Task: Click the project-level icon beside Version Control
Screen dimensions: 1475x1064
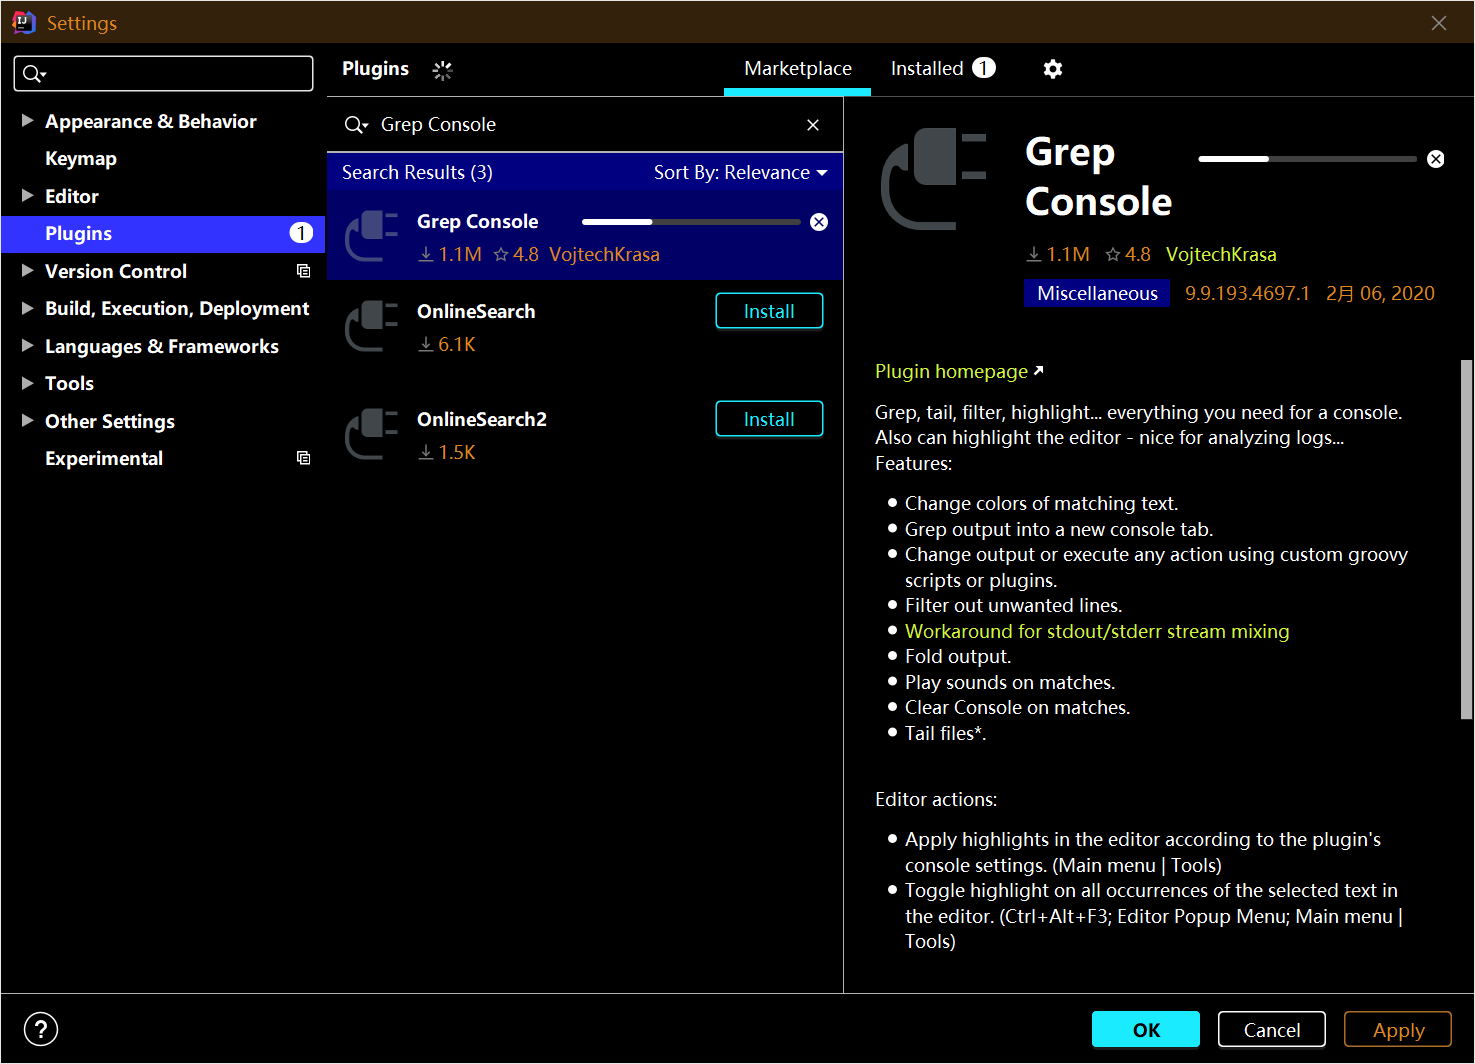Action: point(303,271)
